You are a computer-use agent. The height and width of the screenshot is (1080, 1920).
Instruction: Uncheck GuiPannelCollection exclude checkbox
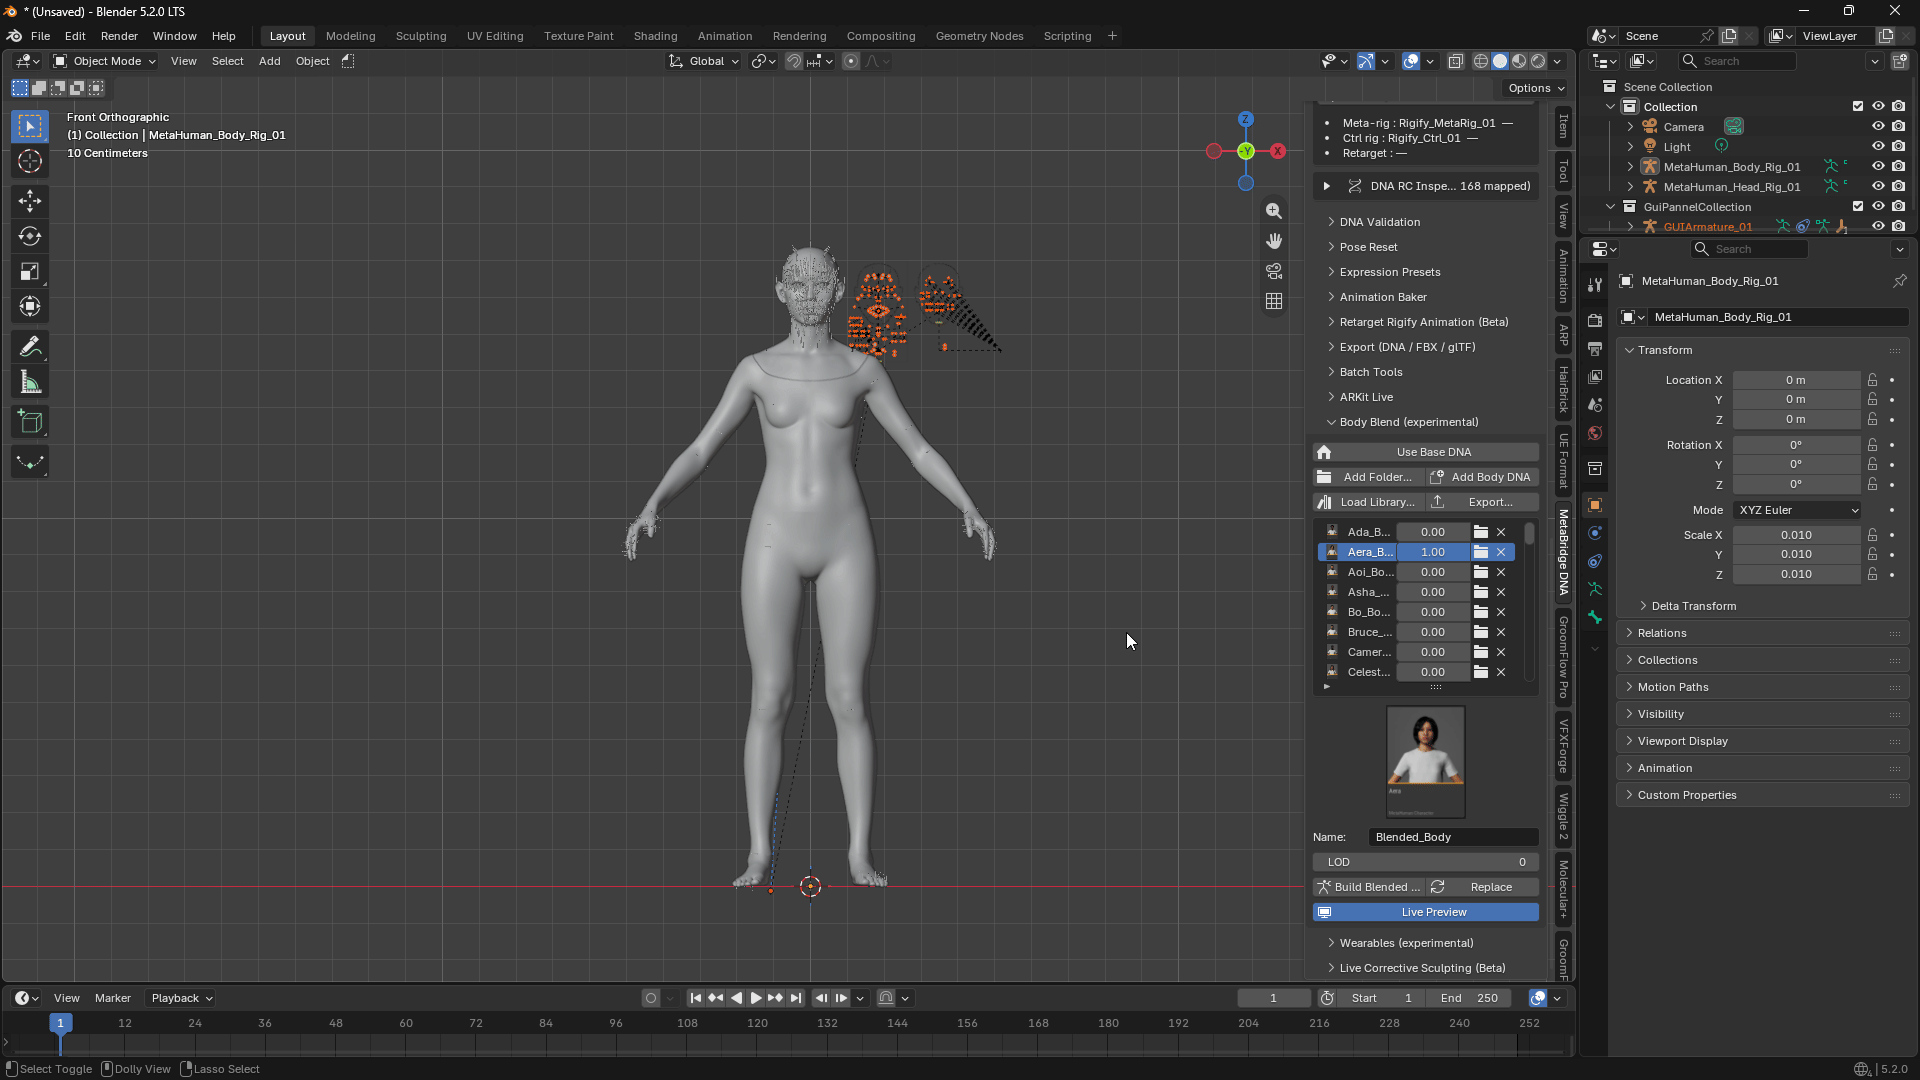[x=1858, y=207]
